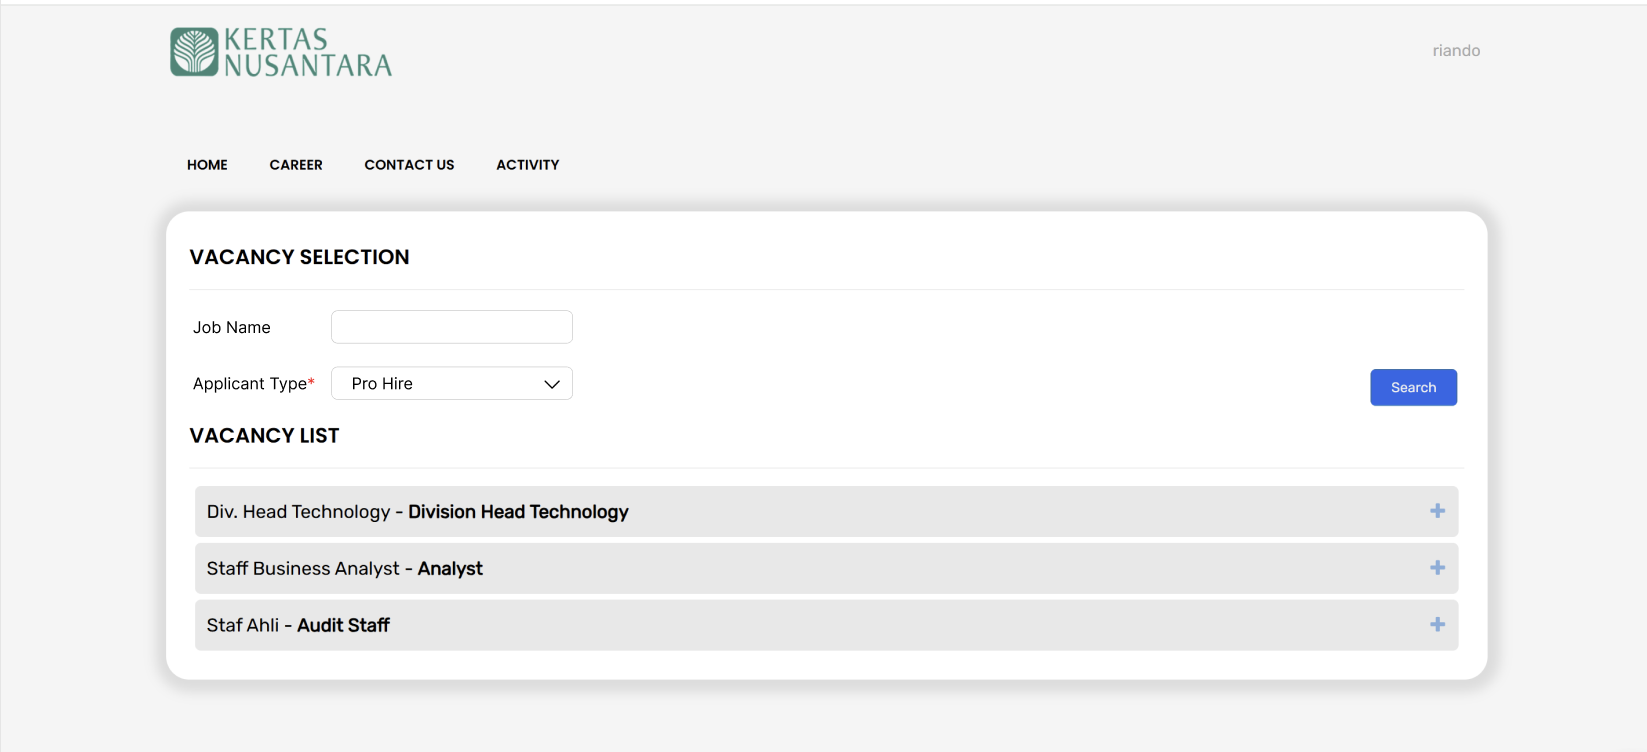Viewport: 1647px width, 752px height.
Task: Click the riando username link
Action: coord(1455,51)
